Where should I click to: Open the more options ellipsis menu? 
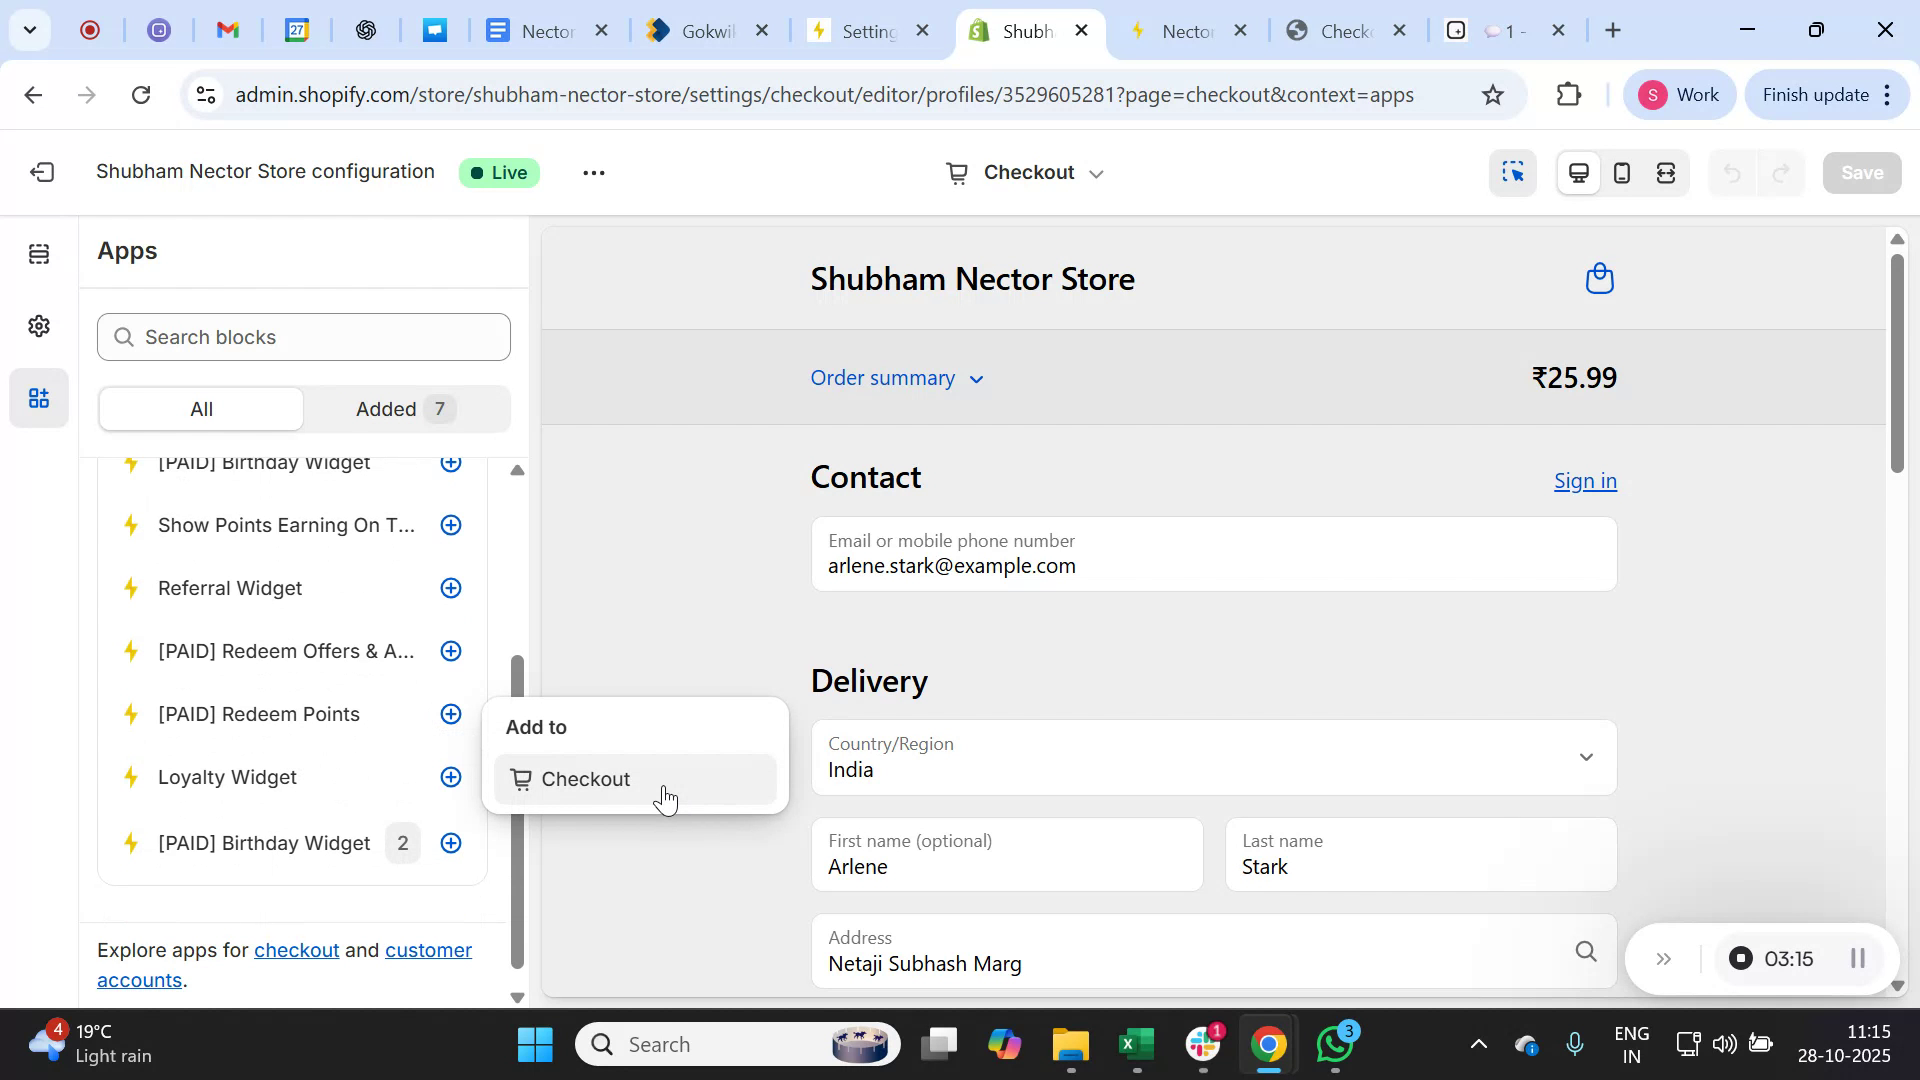coord(593,172)
